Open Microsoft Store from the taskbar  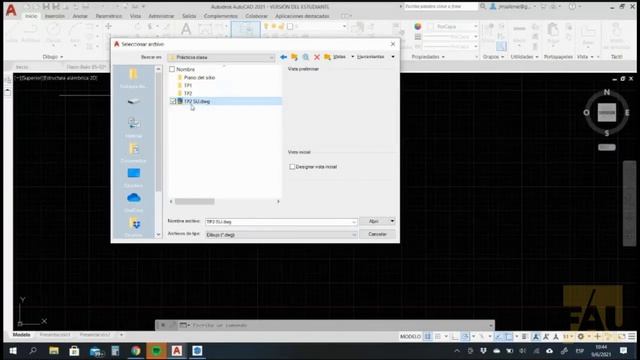tap(74, 351)
